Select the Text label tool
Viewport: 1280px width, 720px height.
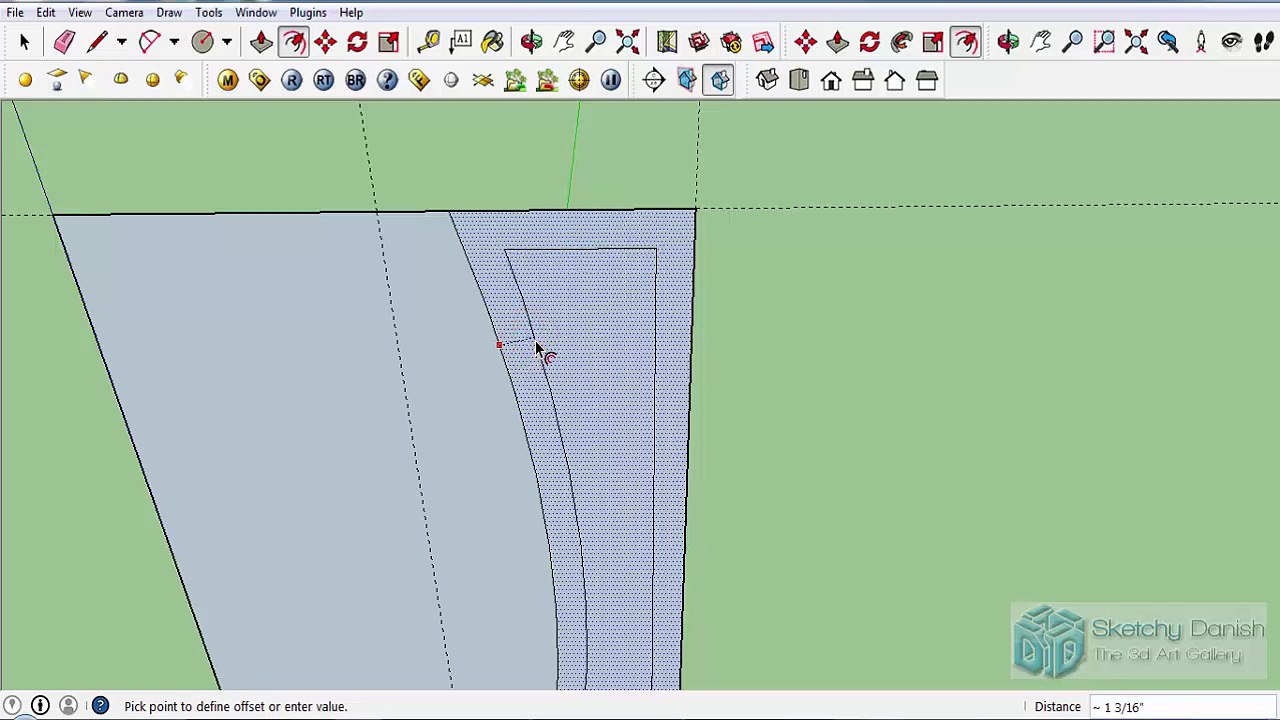461,42
